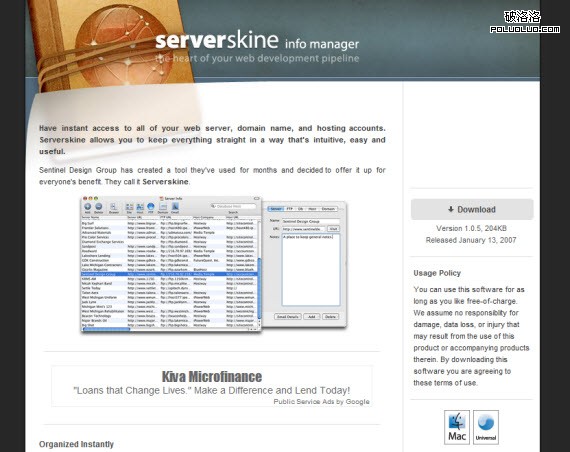Click the Mac platform badge icon
The height and width of the screenshot is (452, 570).
tap(457, 427)
